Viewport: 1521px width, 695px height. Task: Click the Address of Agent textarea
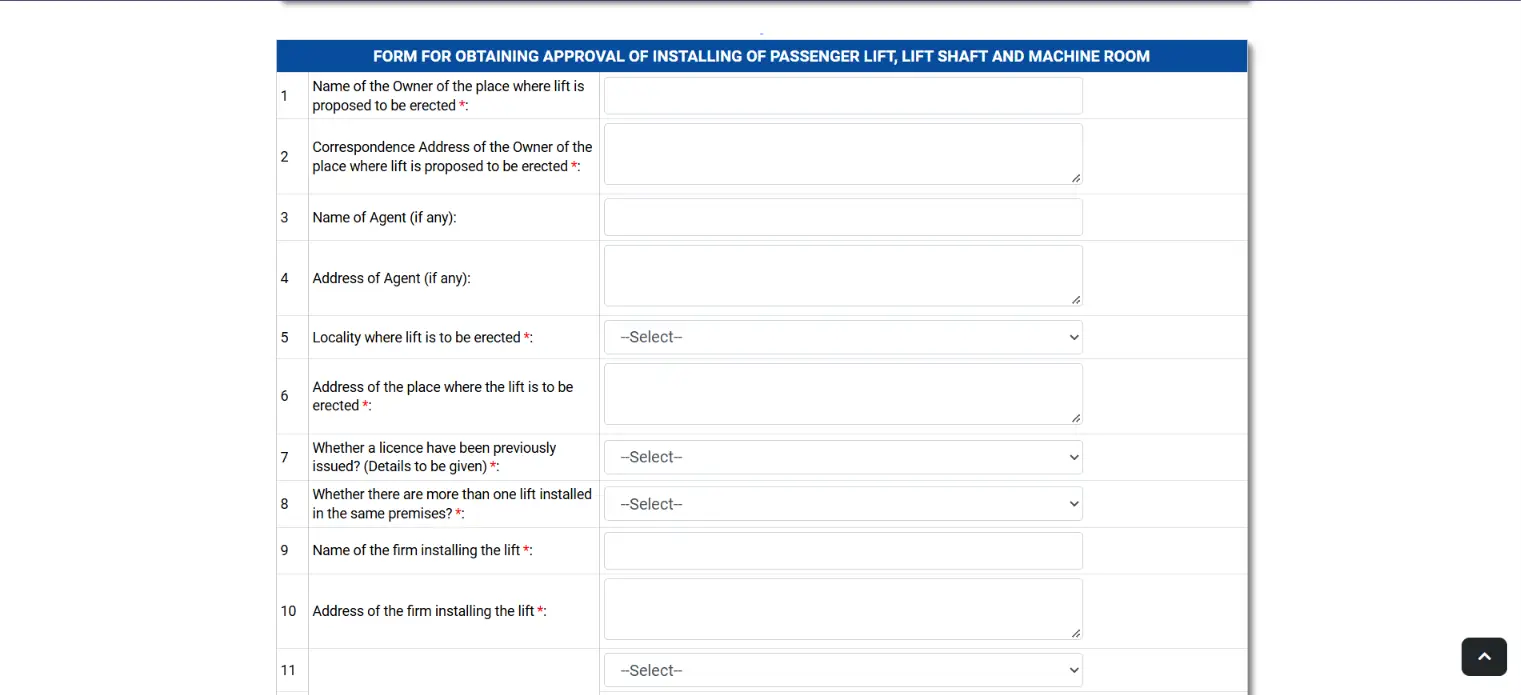pyautogui.click(x=843, y=276)
